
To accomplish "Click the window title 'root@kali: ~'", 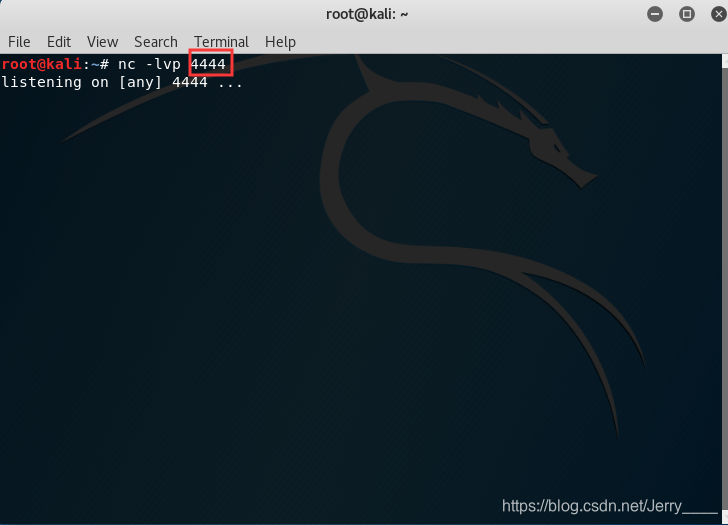I will click(367, 14).
